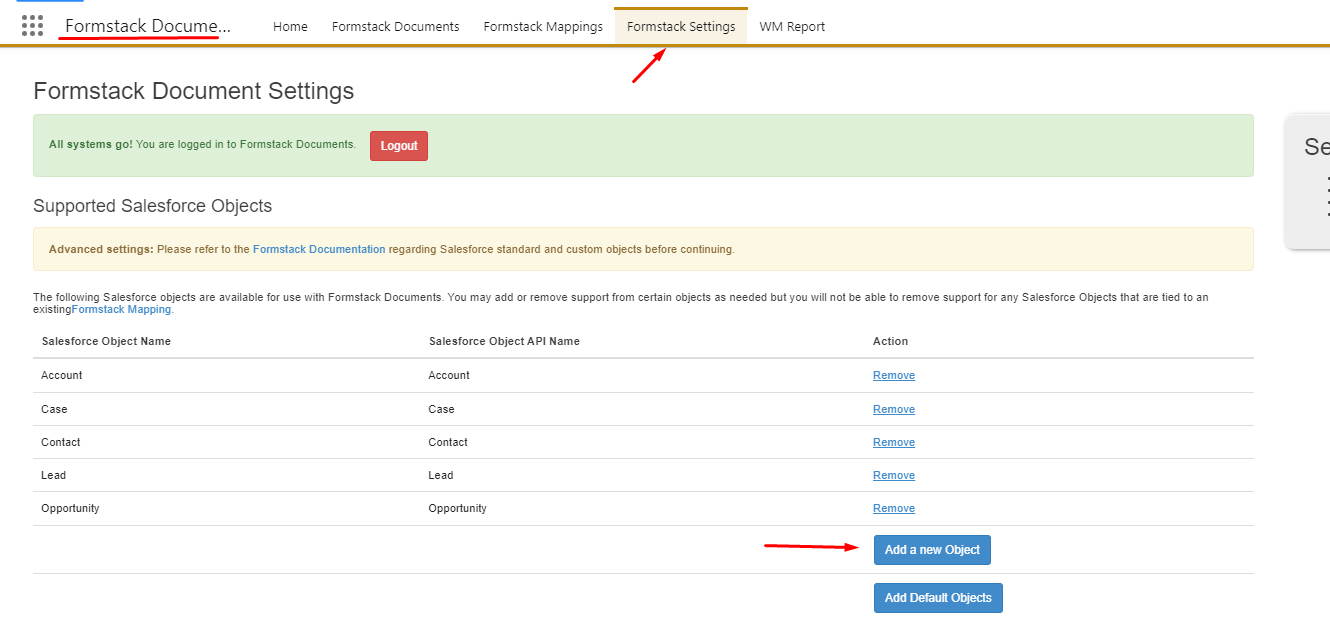Open the Formstack Documentation link
Screen dimensions: 1330x620
[x=318, y=249]
